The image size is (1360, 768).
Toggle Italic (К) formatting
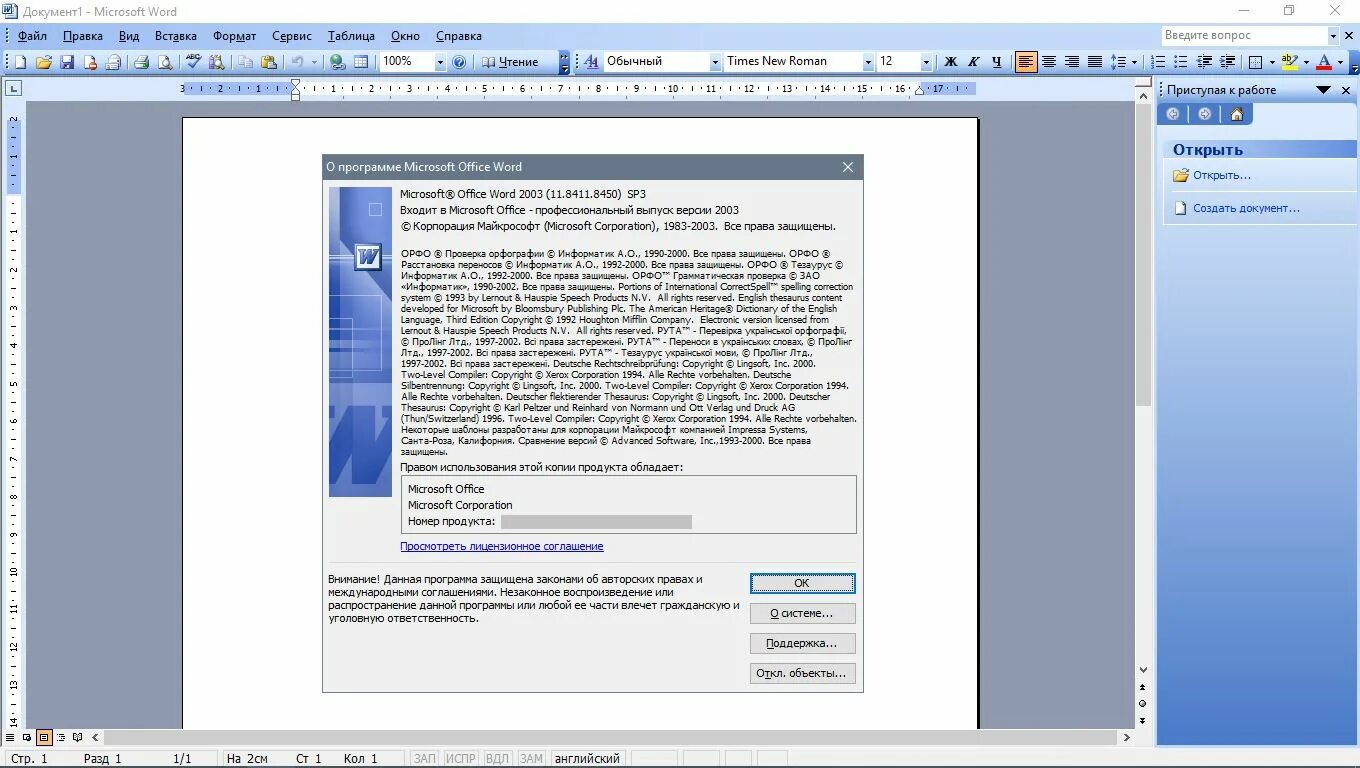point(974,62)
